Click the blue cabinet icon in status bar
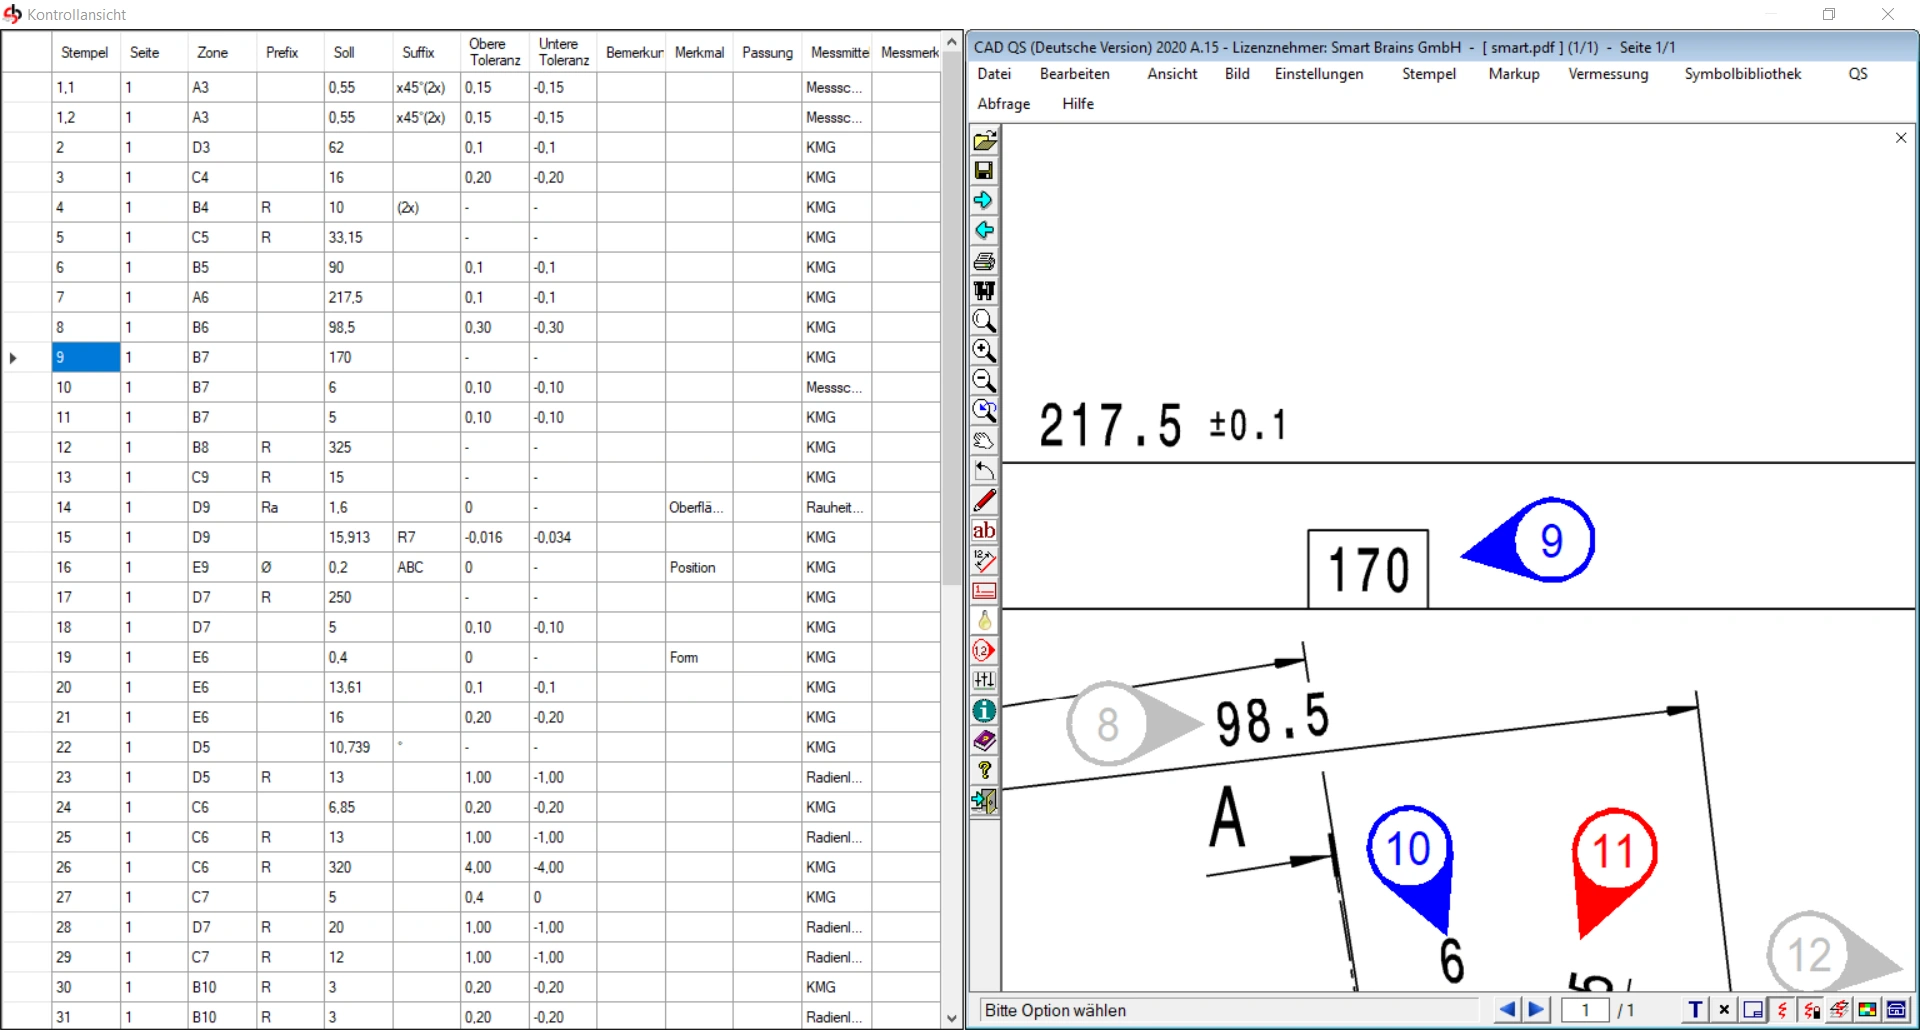The width and height of the screenshot is (1920, 1030). tap(1896, 1010)
